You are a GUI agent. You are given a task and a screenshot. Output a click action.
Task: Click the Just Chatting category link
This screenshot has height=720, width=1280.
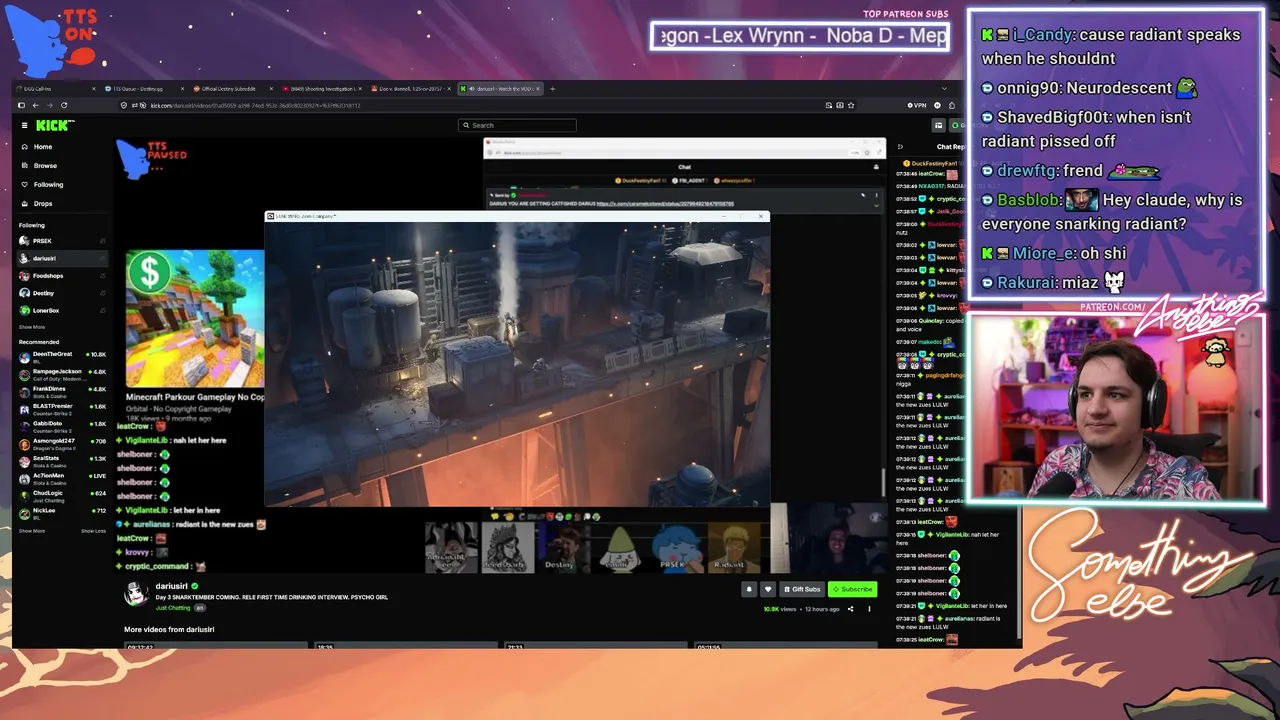173,608
